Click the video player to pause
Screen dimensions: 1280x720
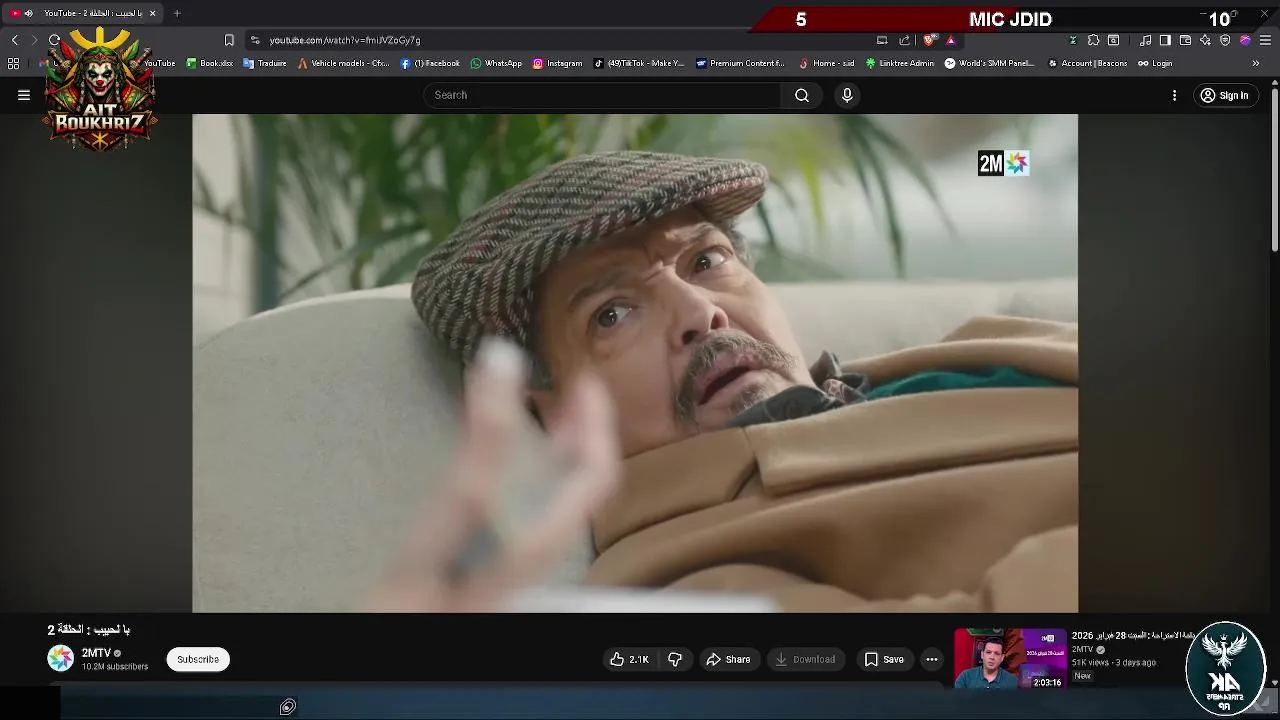(635, 362)
